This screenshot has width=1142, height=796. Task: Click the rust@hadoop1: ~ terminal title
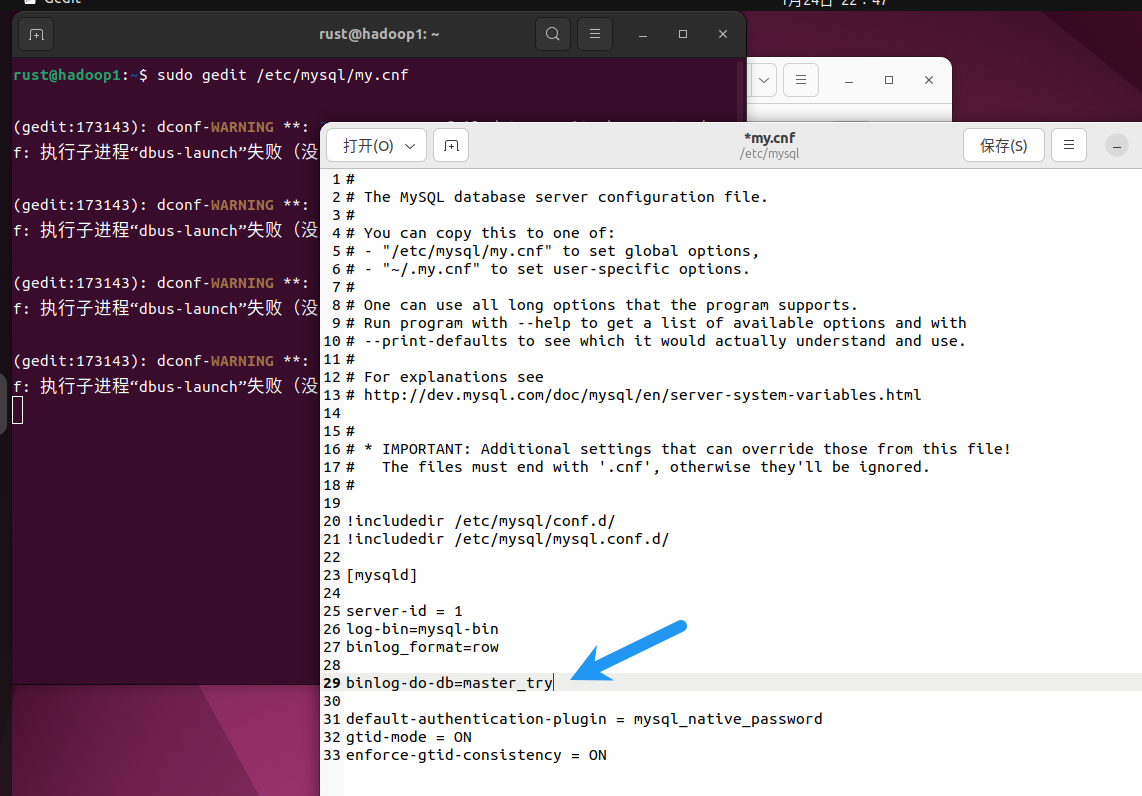pyautogui.click(x=379, y=34)
